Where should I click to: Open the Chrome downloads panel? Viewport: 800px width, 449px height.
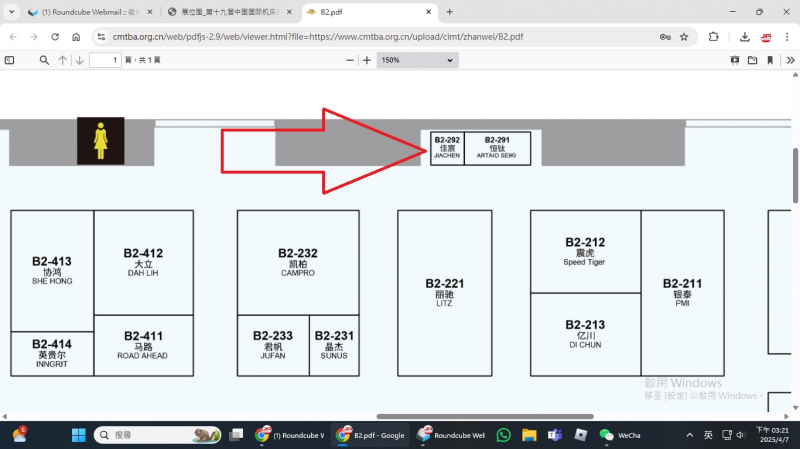coord(745,36)
